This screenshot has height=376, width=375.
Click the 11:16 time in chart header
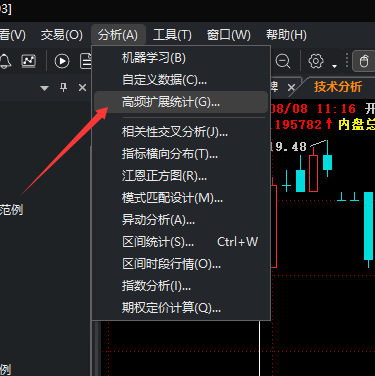[336, 109]
